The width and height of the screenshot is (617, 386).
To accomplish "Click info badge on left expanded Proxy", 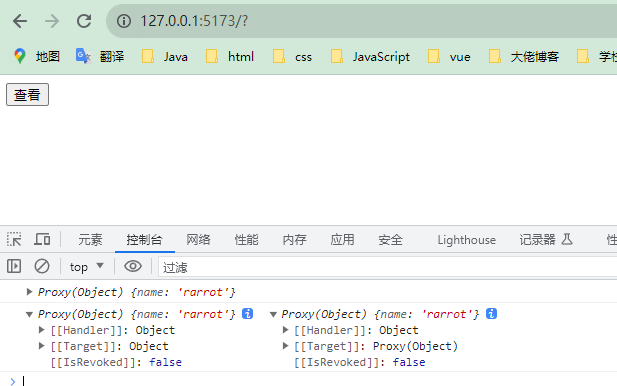I will click(248, 314).
